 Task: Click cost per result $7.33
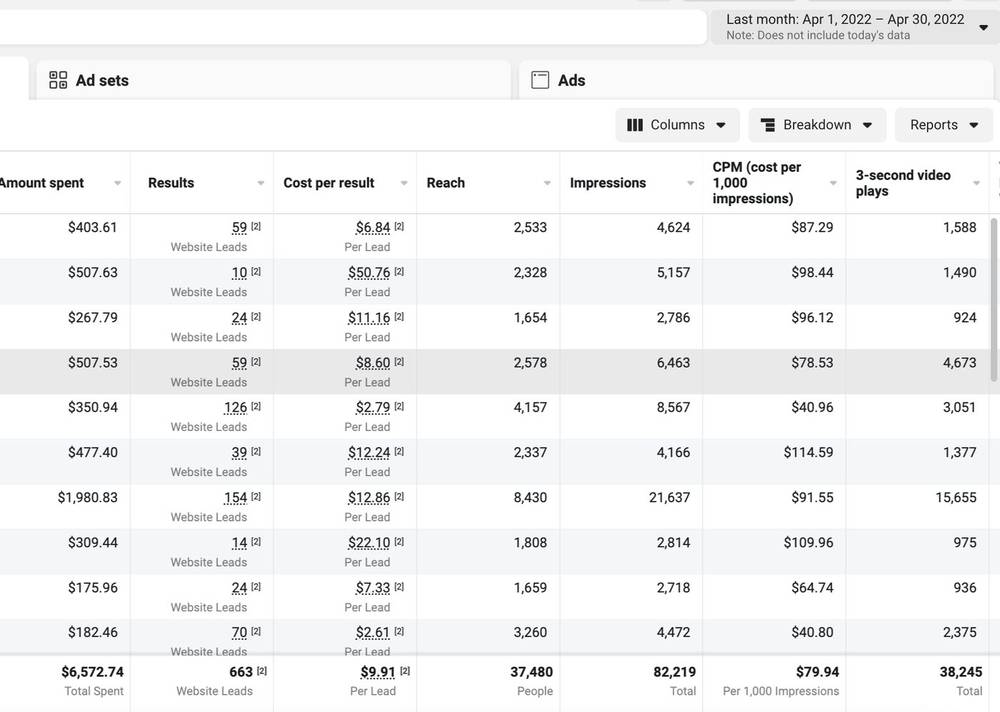click(373, 588)
